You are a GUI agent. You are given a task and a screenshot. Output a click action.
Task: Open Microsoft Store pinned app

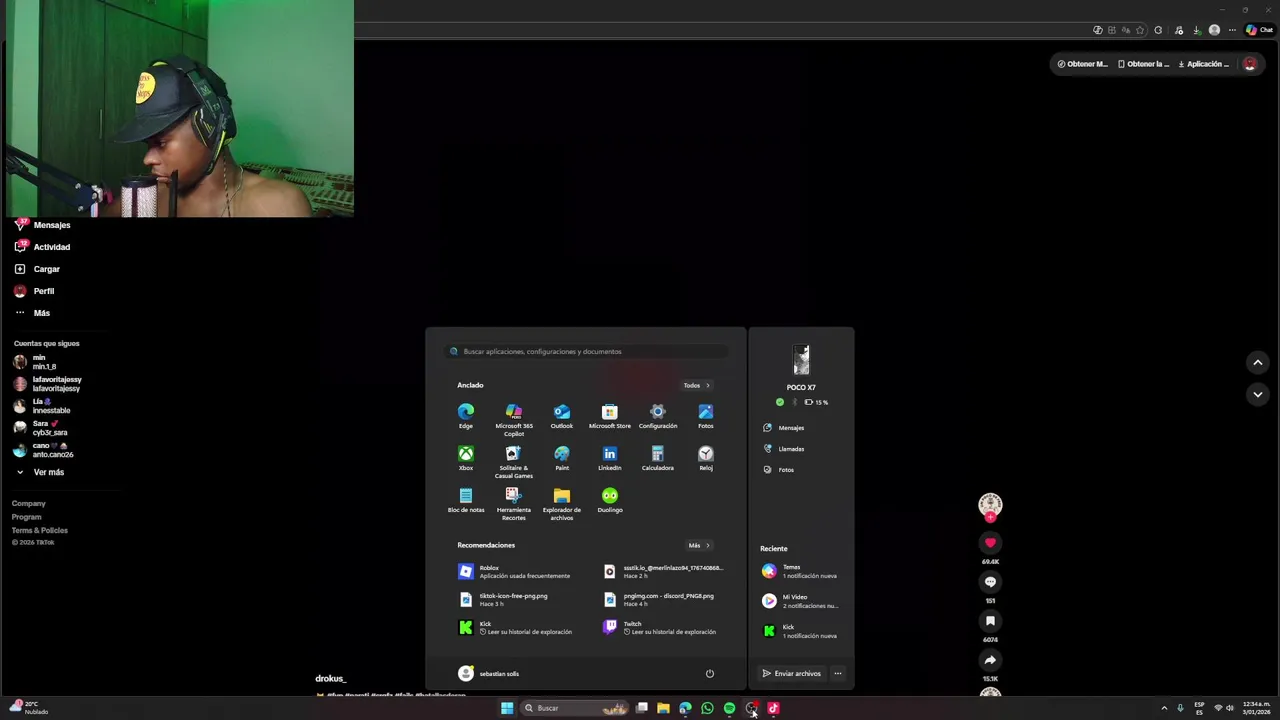pyautogui.click(x=610, y=416)
